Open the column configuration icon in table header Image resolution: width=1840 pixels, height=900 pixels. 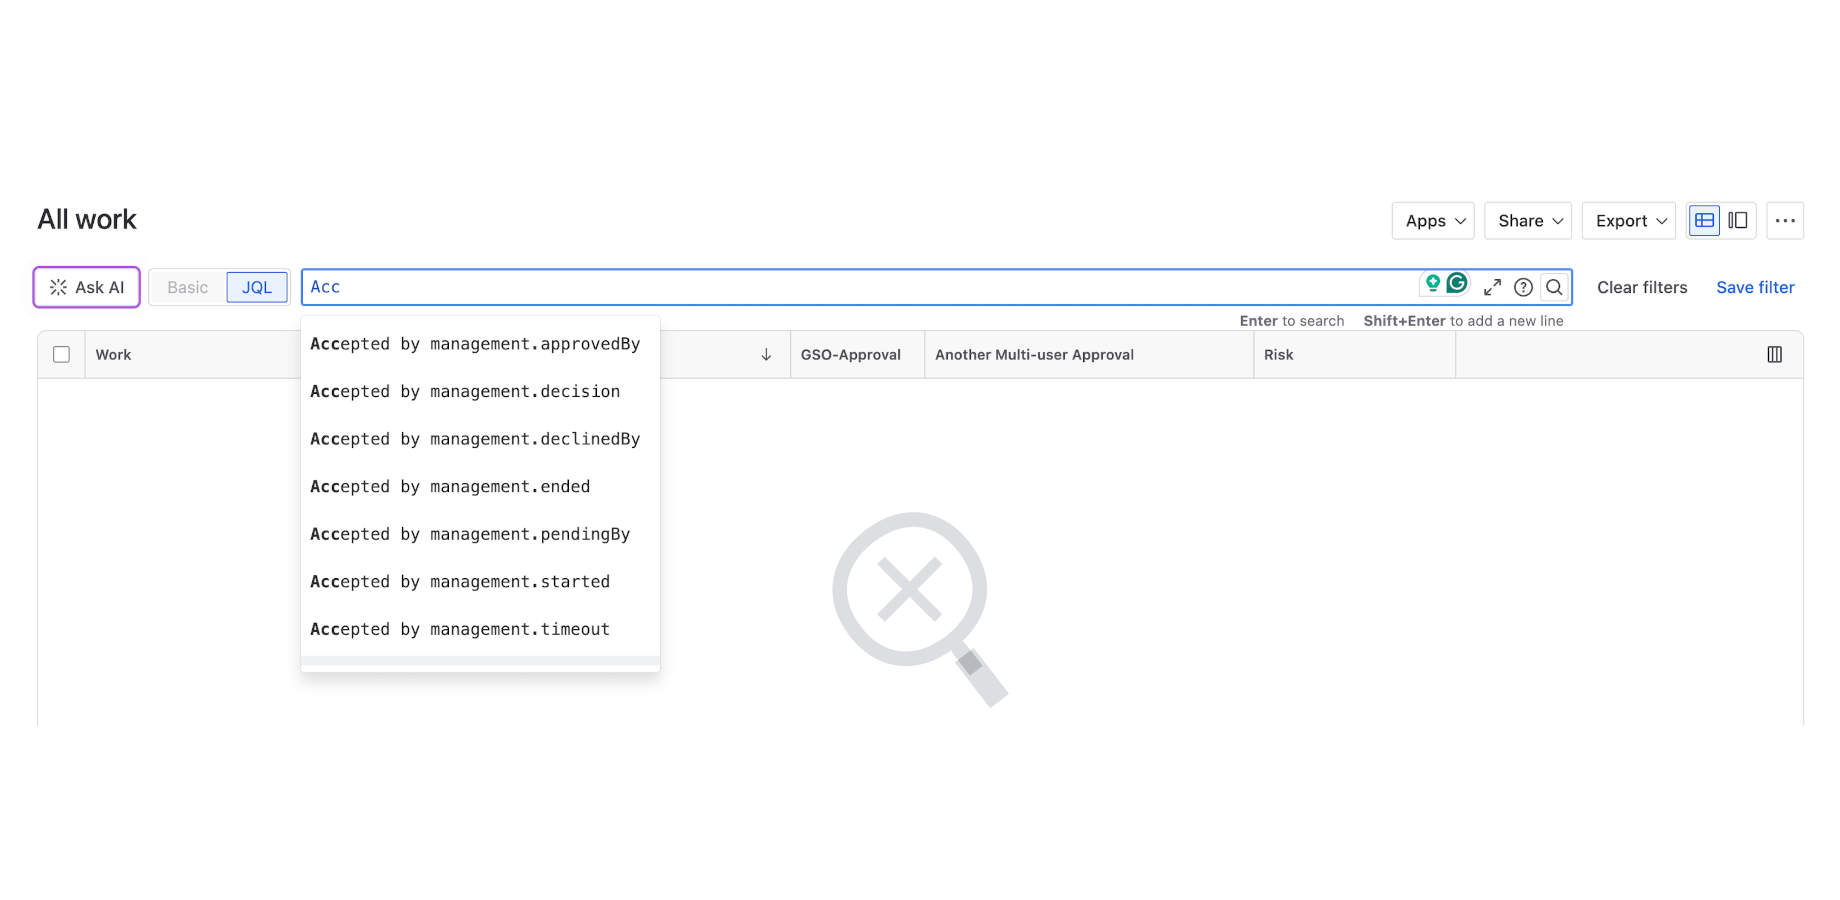(x=1774, y=355)
